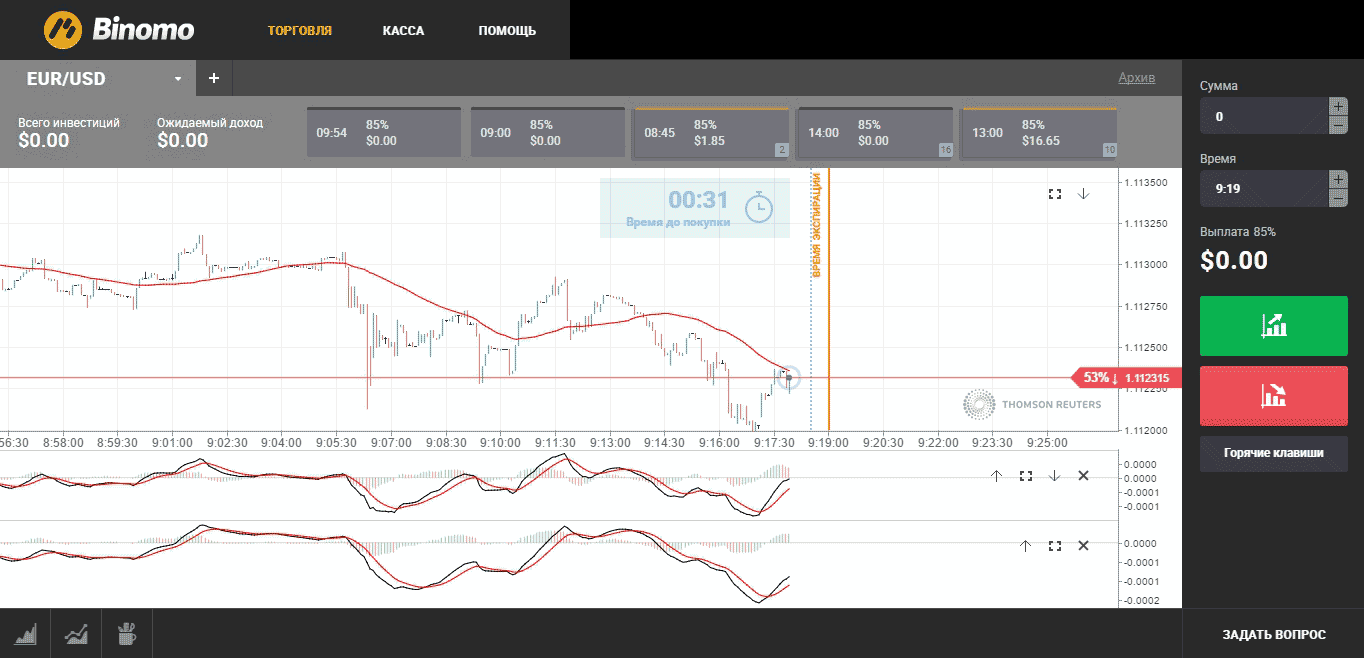Close the second indicator panel
The width and height of the screenshot is (1364, 658).
(1083, 546)
